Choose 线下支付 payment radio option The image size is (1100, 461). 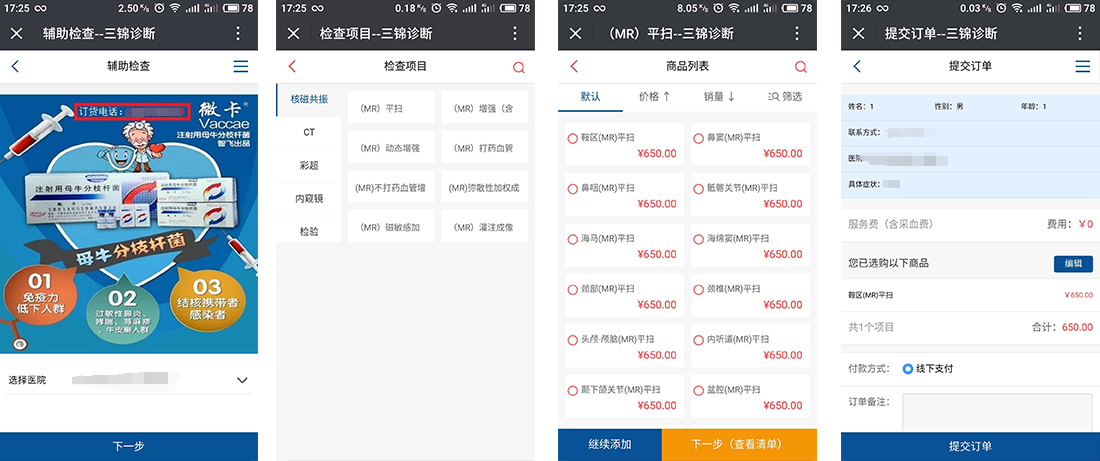pos(908,369)
